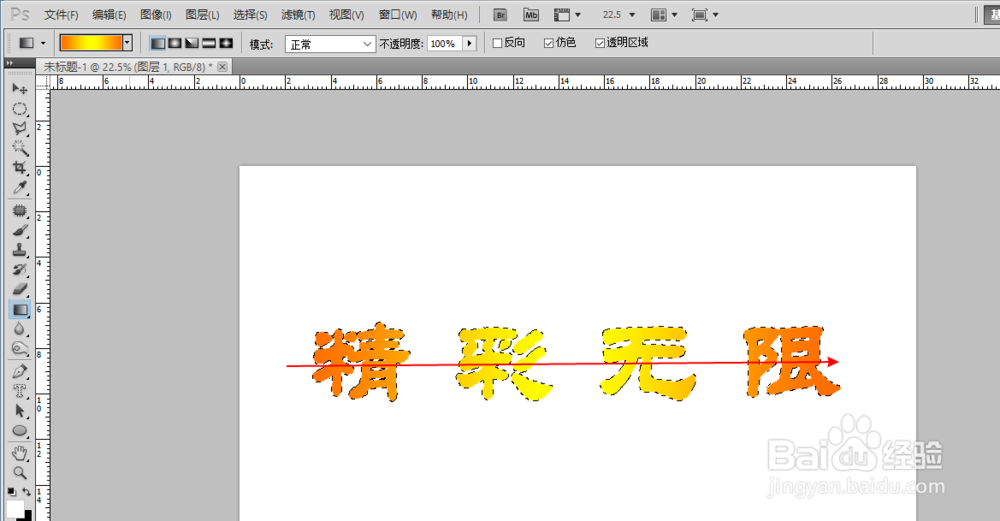Open the 编辑(E) menu
Viewport: 1000px width, 521px height.
(x=109, y=15)
